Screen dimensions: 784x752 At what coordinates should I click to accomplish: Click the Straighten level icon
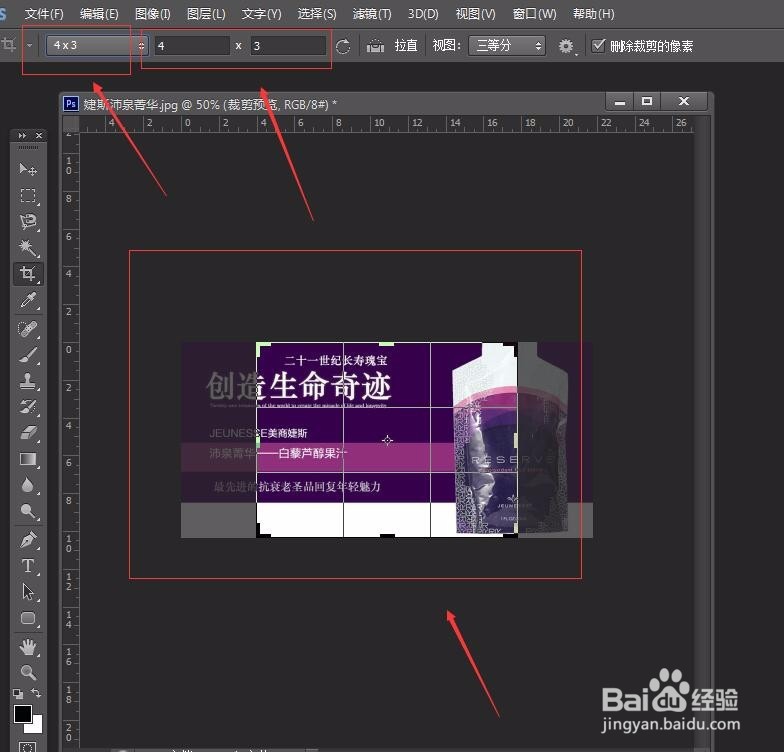[375, 46]
